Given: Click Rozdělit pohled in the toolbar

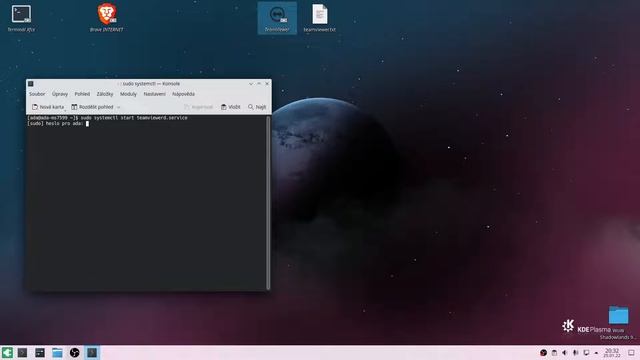Looking at the screenshot, I should tap(93, 107).
